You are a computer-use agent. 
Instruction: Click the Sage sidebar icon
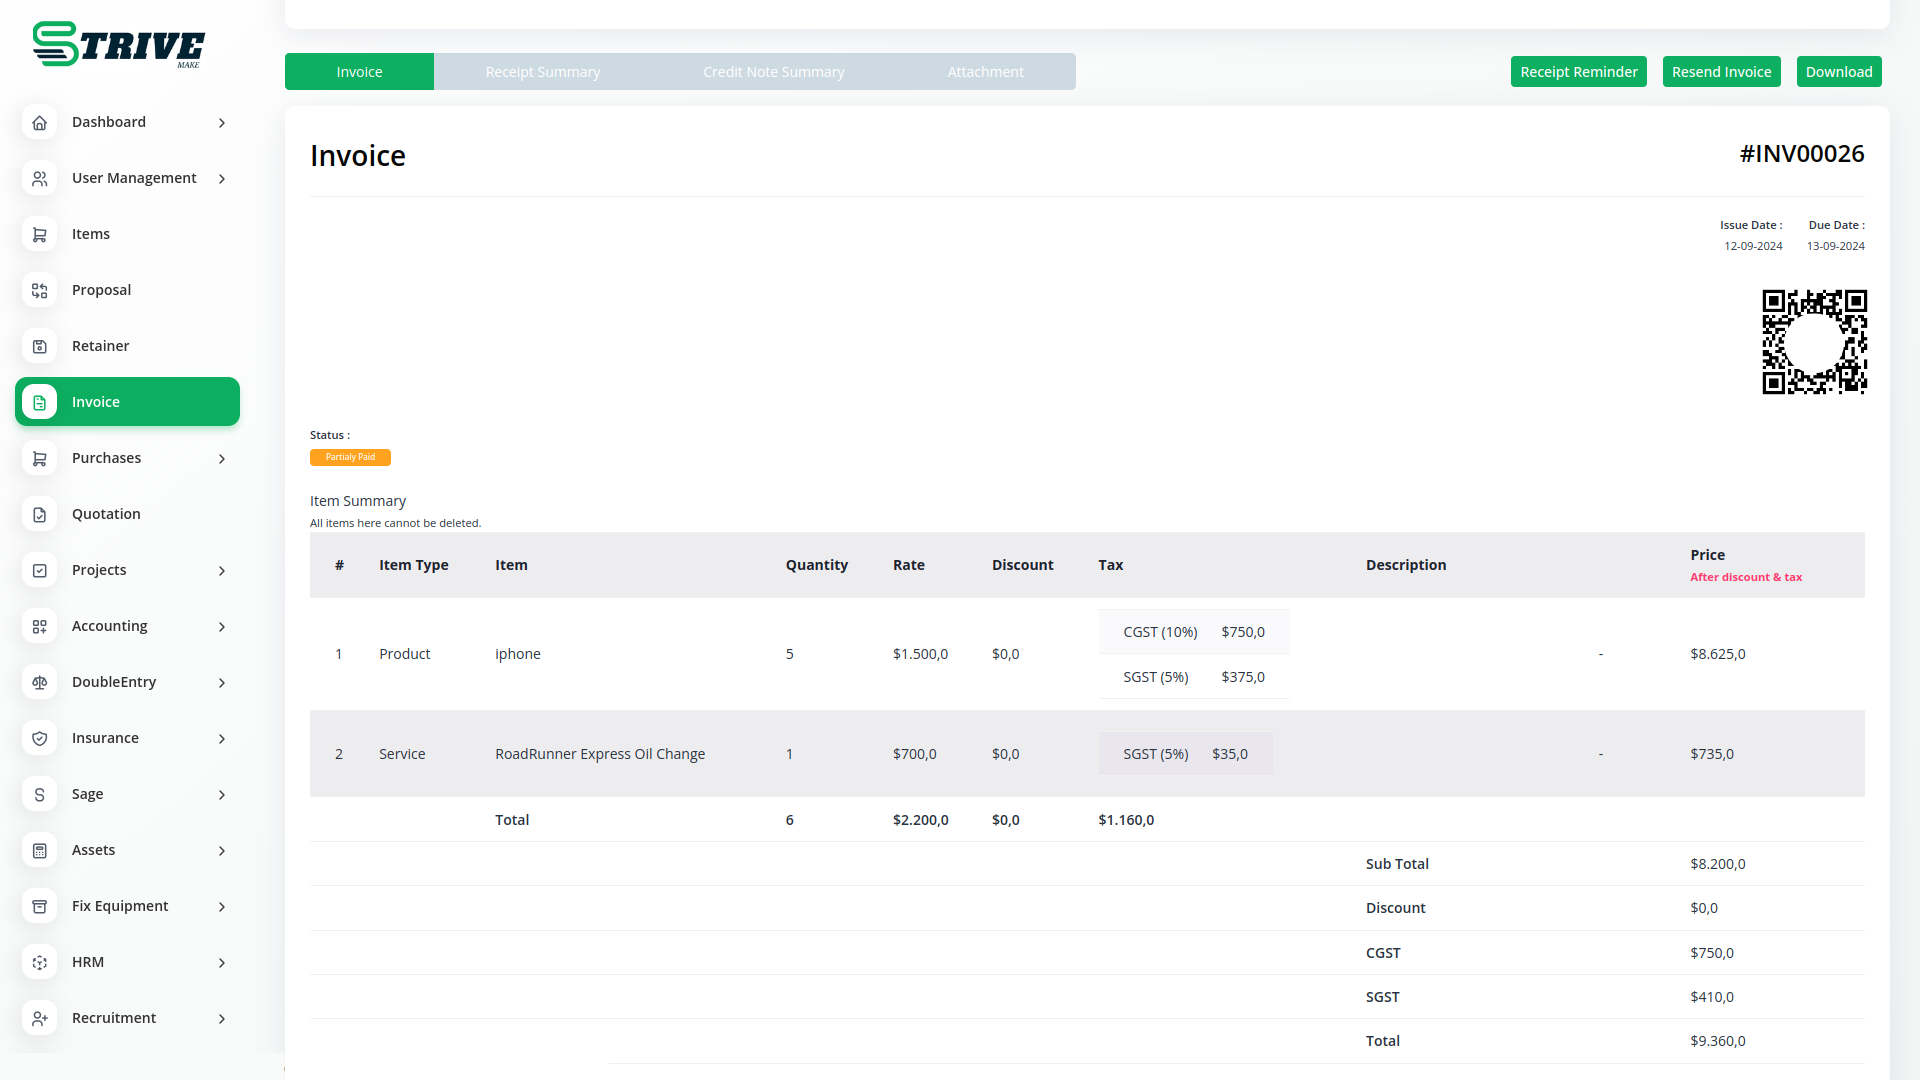(39, 794)
